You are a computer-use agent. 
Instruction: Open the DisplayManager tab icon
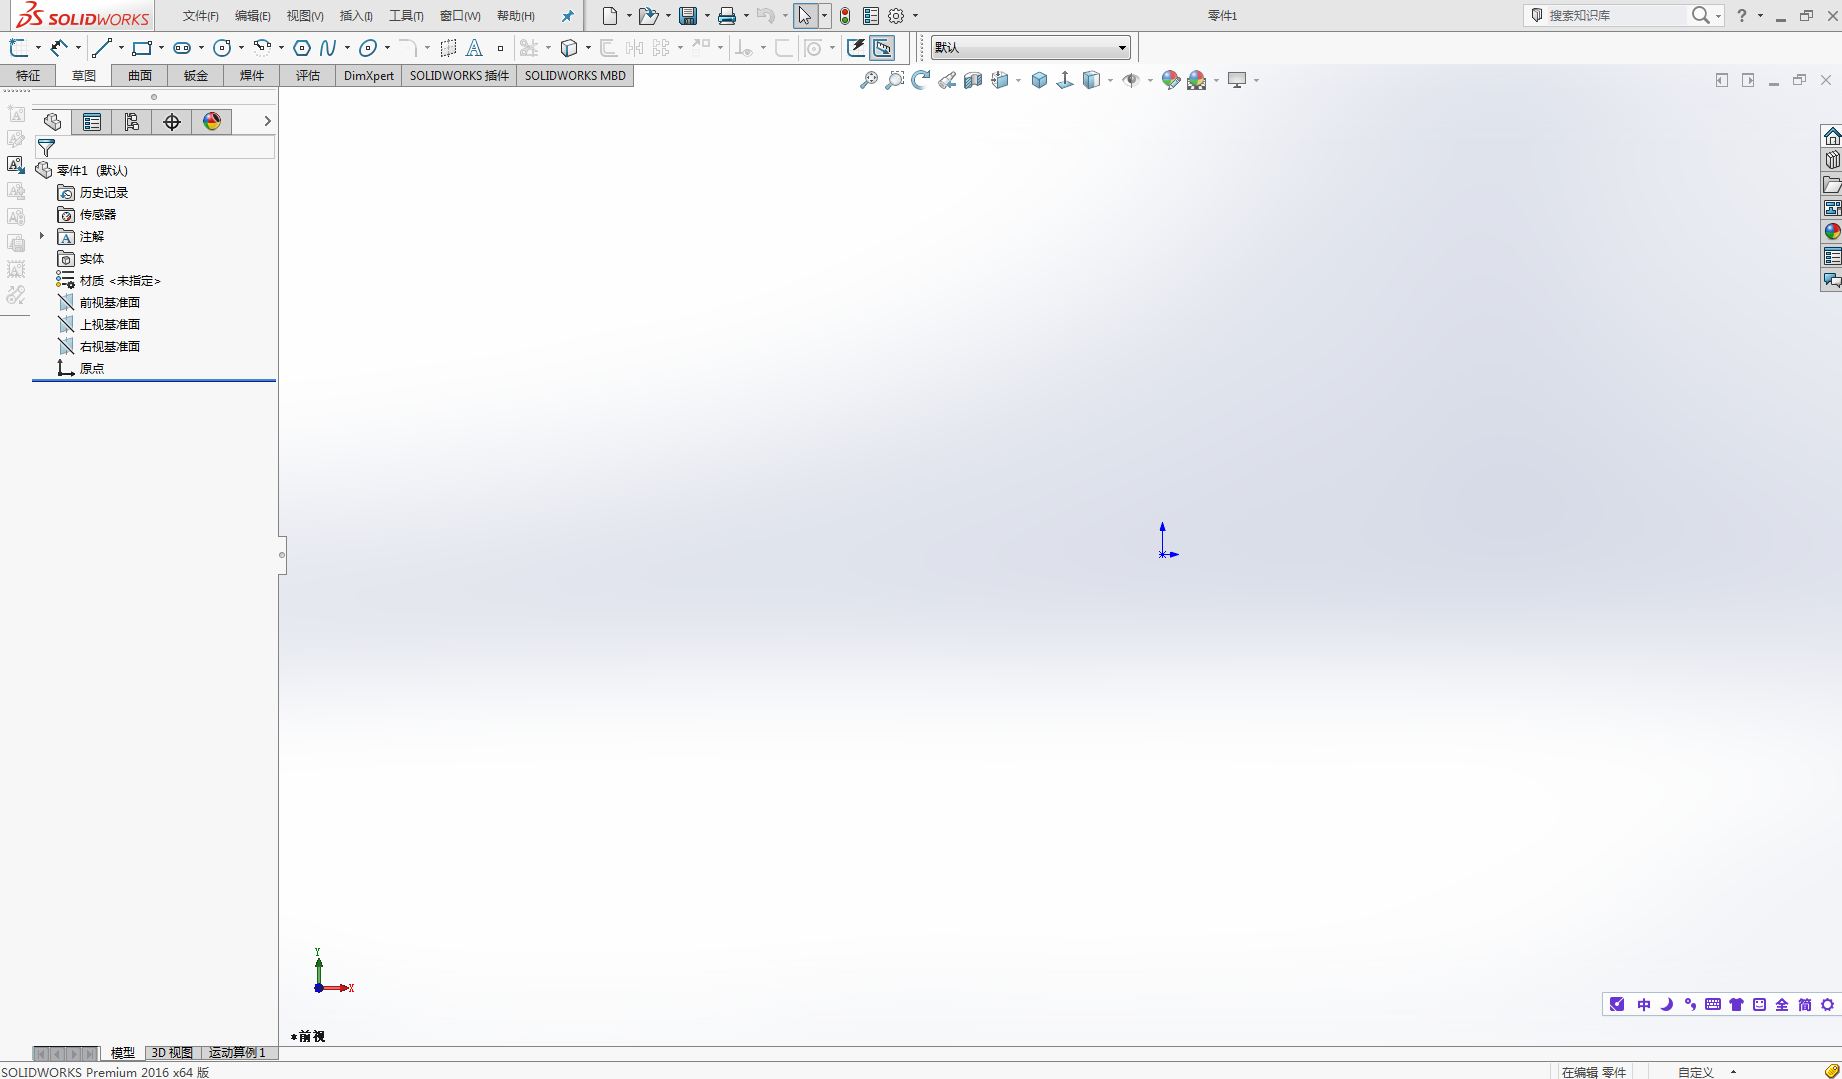click(212, 122)
